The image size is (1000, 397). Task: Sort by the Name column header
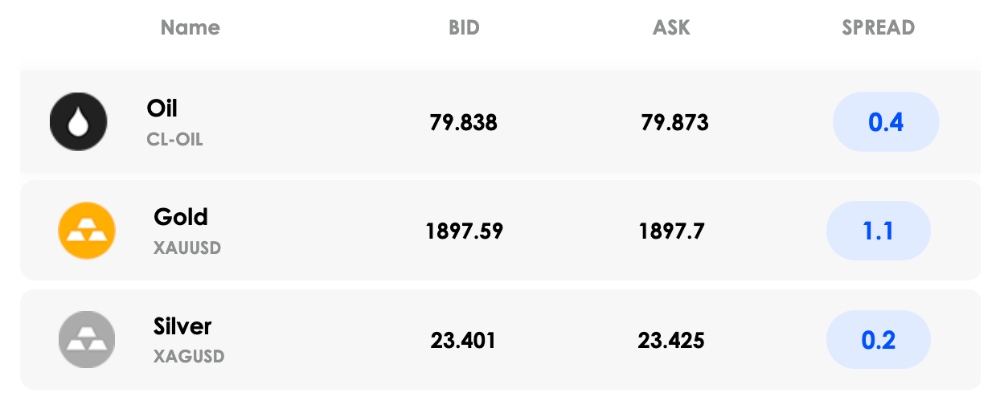[190, 27]
